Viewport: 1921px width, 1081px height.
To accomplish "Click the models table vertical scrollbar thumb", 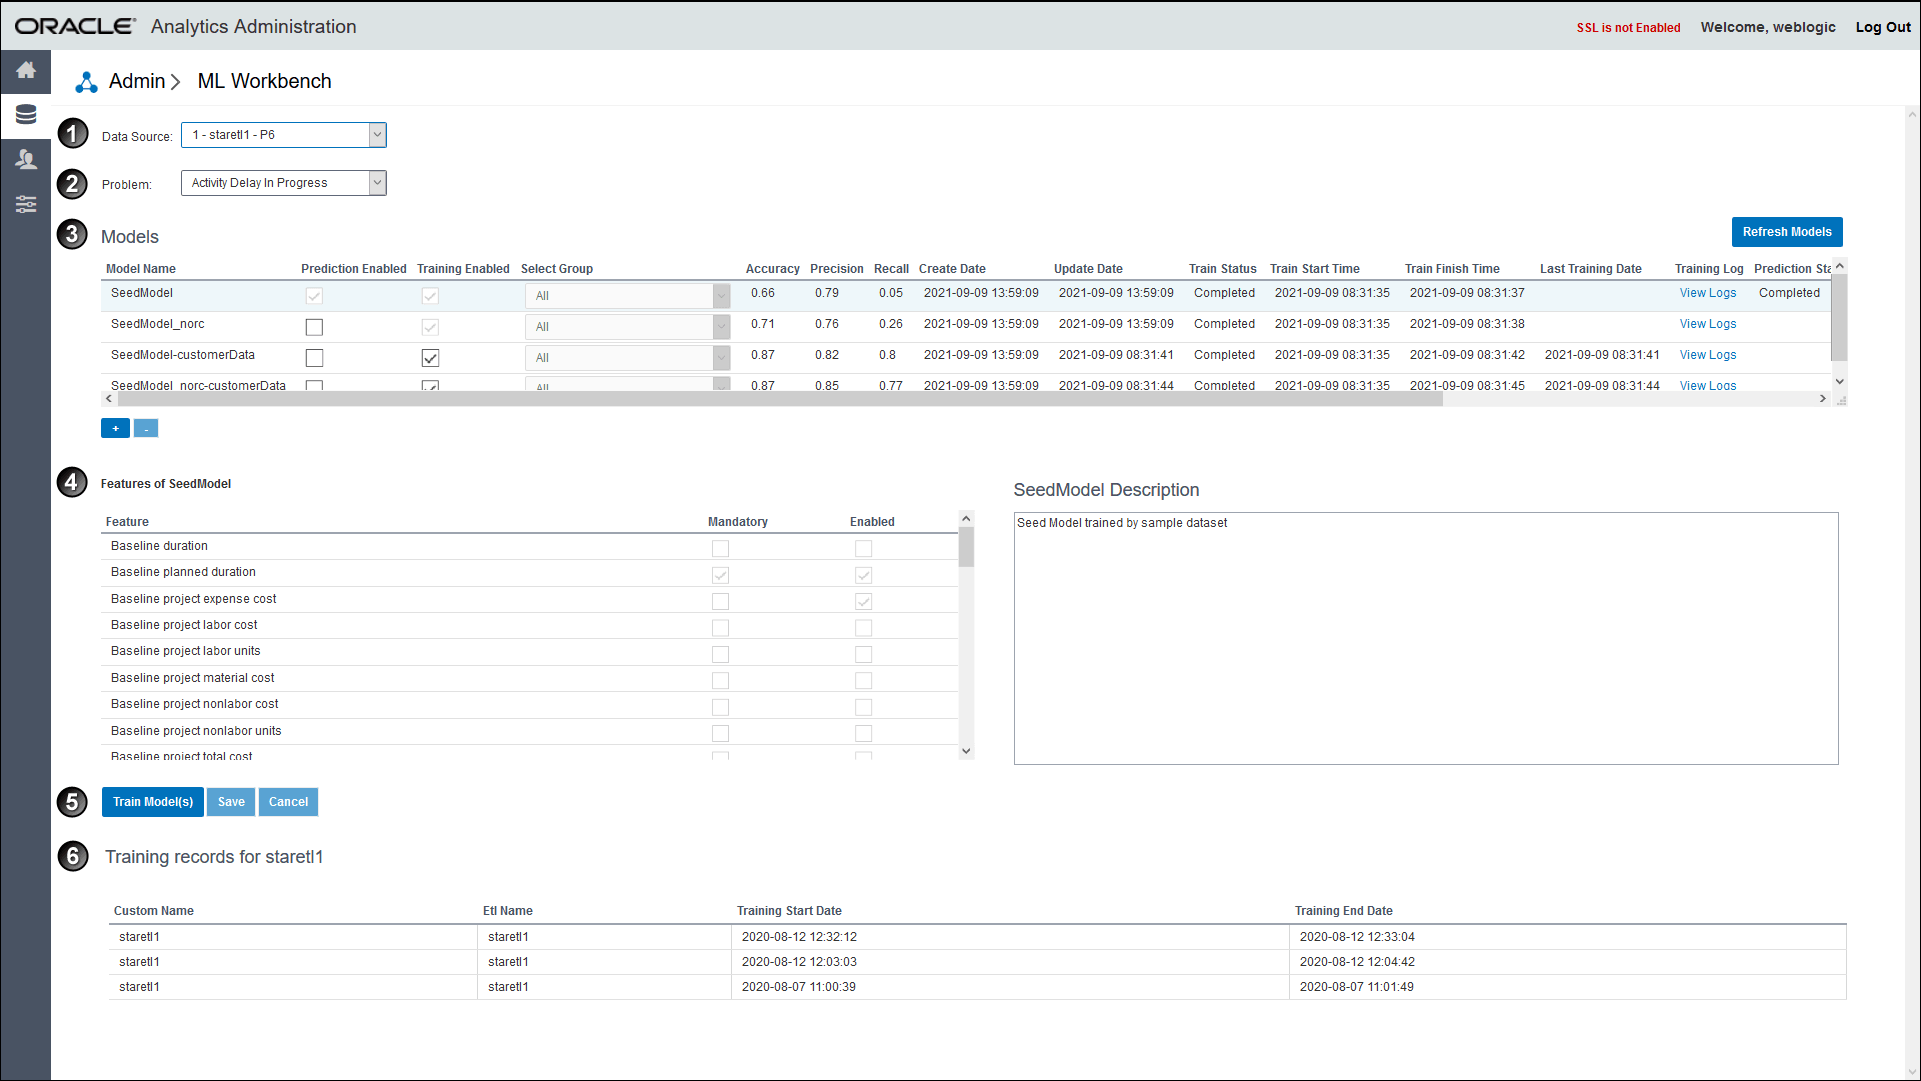I will pos(1839,317).
